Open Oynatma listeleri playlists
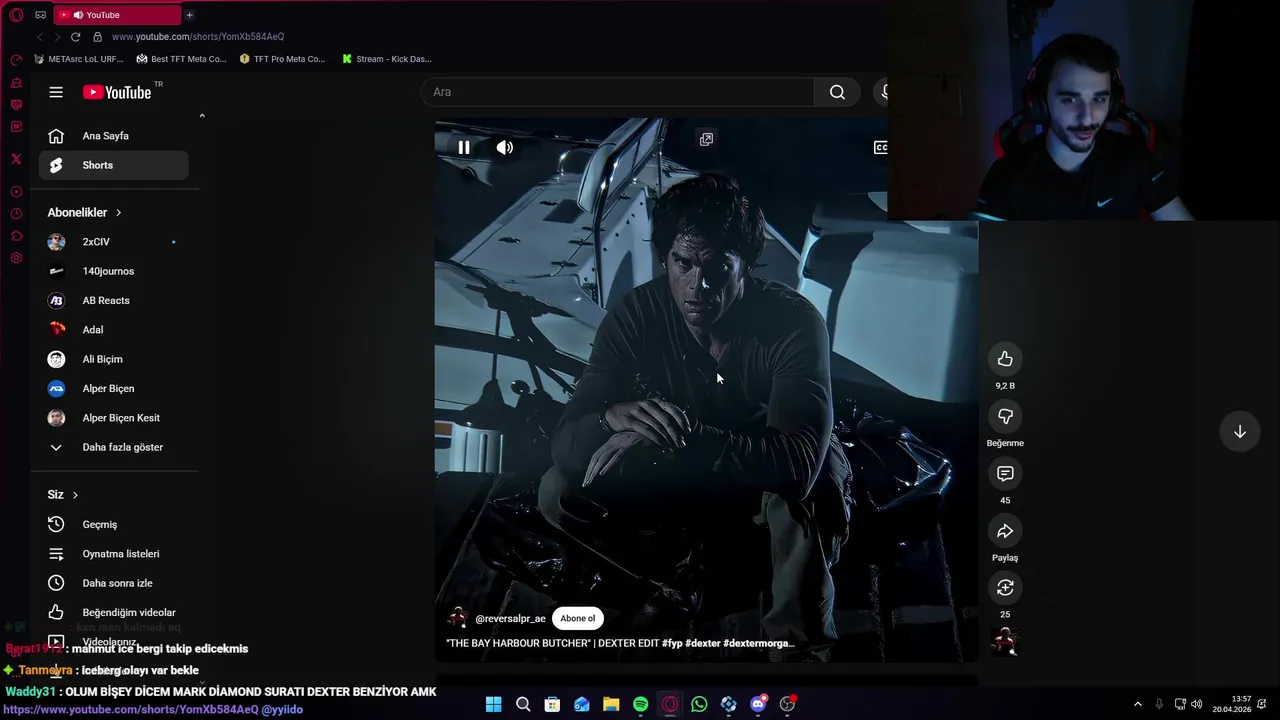 (x=113, y=554)
